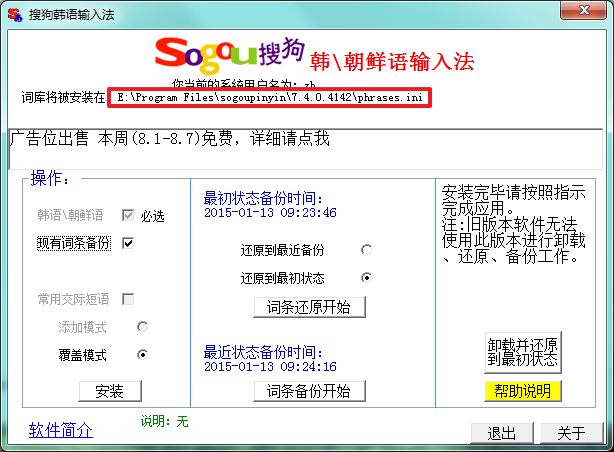Click the Sogou搜狗 logo banner
The image size is (614, 452).
(x=230, y=55)
